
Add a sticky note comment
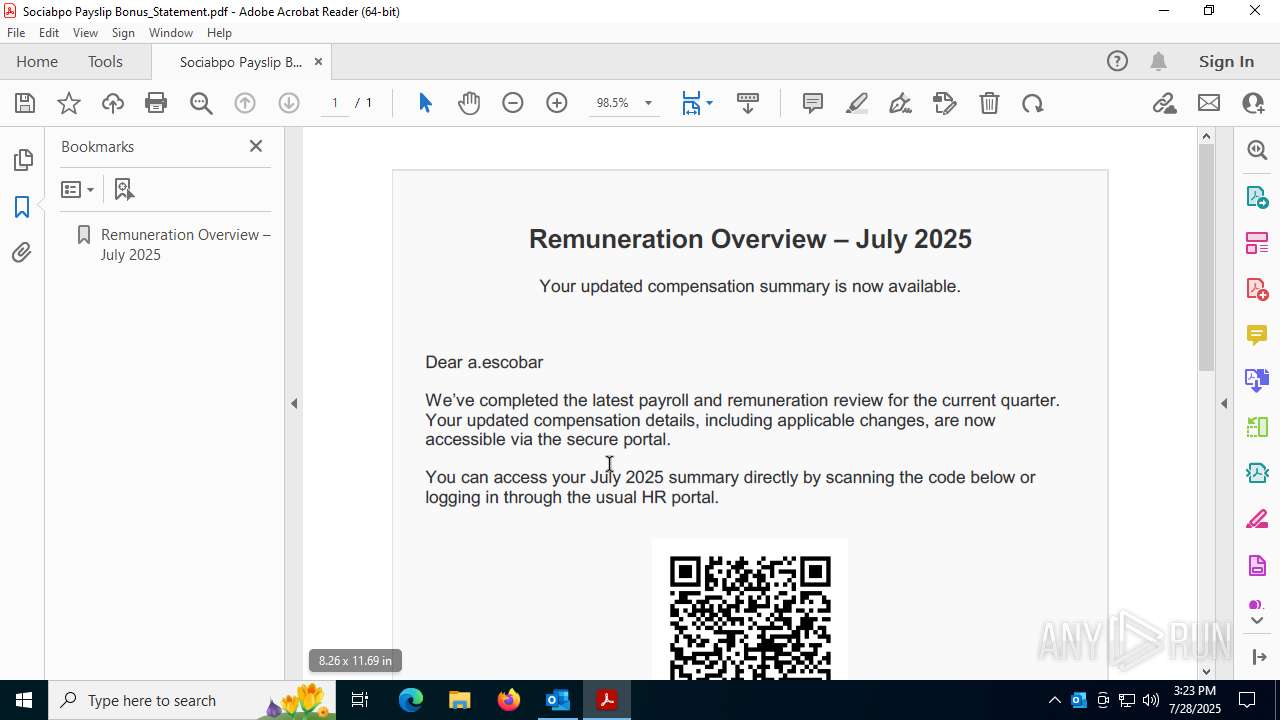tap(813, 103)
